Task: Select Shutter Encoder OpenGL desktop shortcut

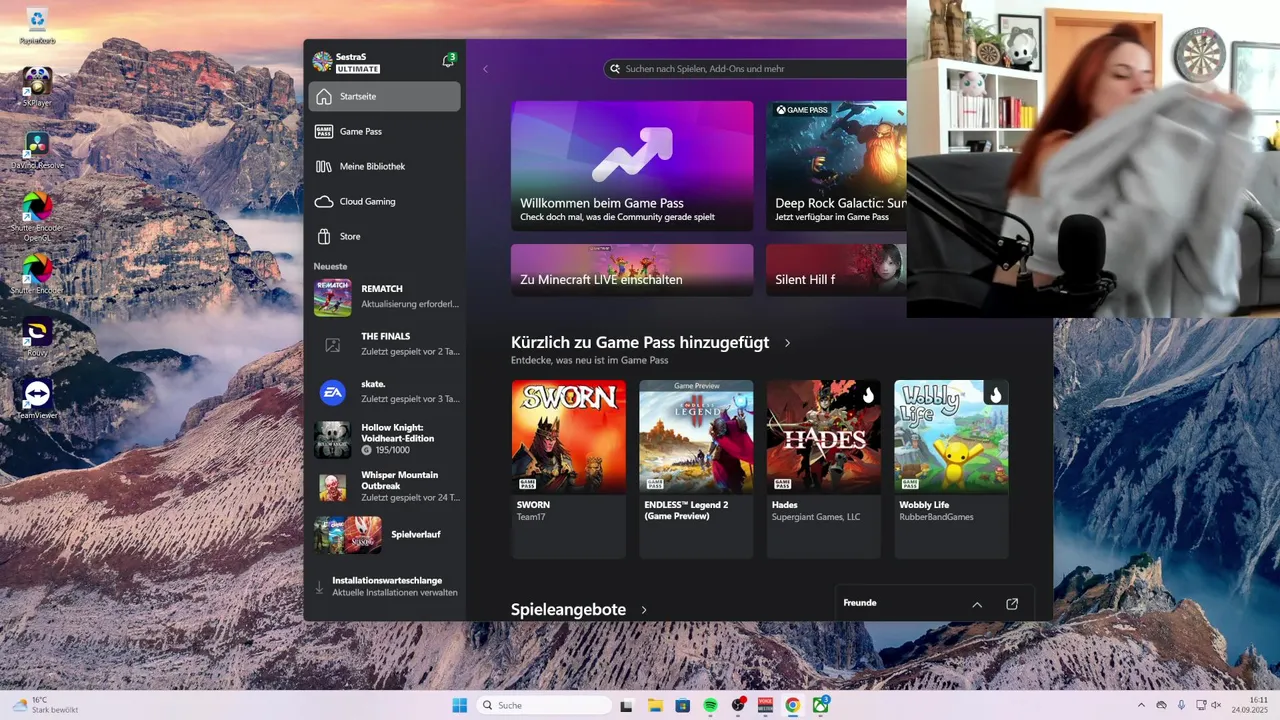Action: [x=37, y=217]
